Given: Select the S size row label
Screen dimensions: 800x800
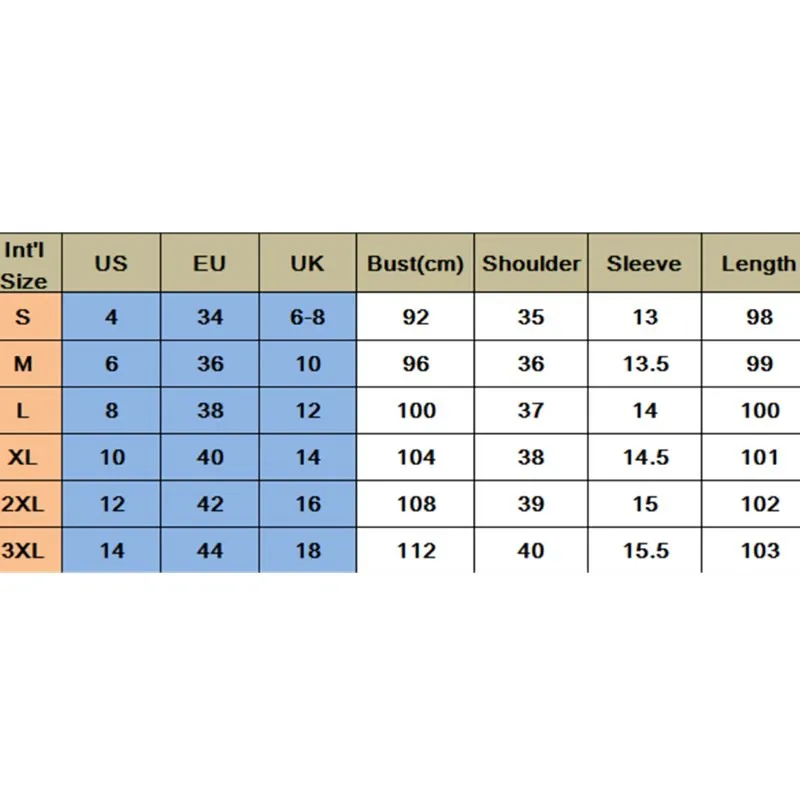Looking at the screenshot, I should click(x=31, y=317).
